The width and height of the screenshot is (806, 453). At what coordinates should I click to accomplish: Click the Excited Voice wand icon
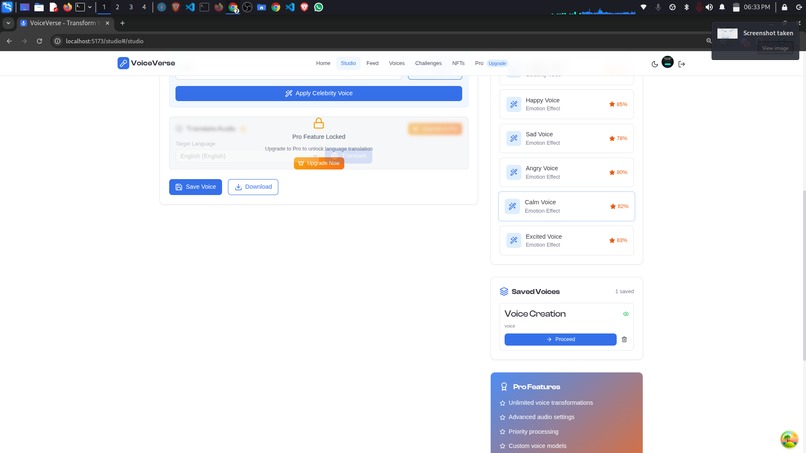click(x=514, y=240)
